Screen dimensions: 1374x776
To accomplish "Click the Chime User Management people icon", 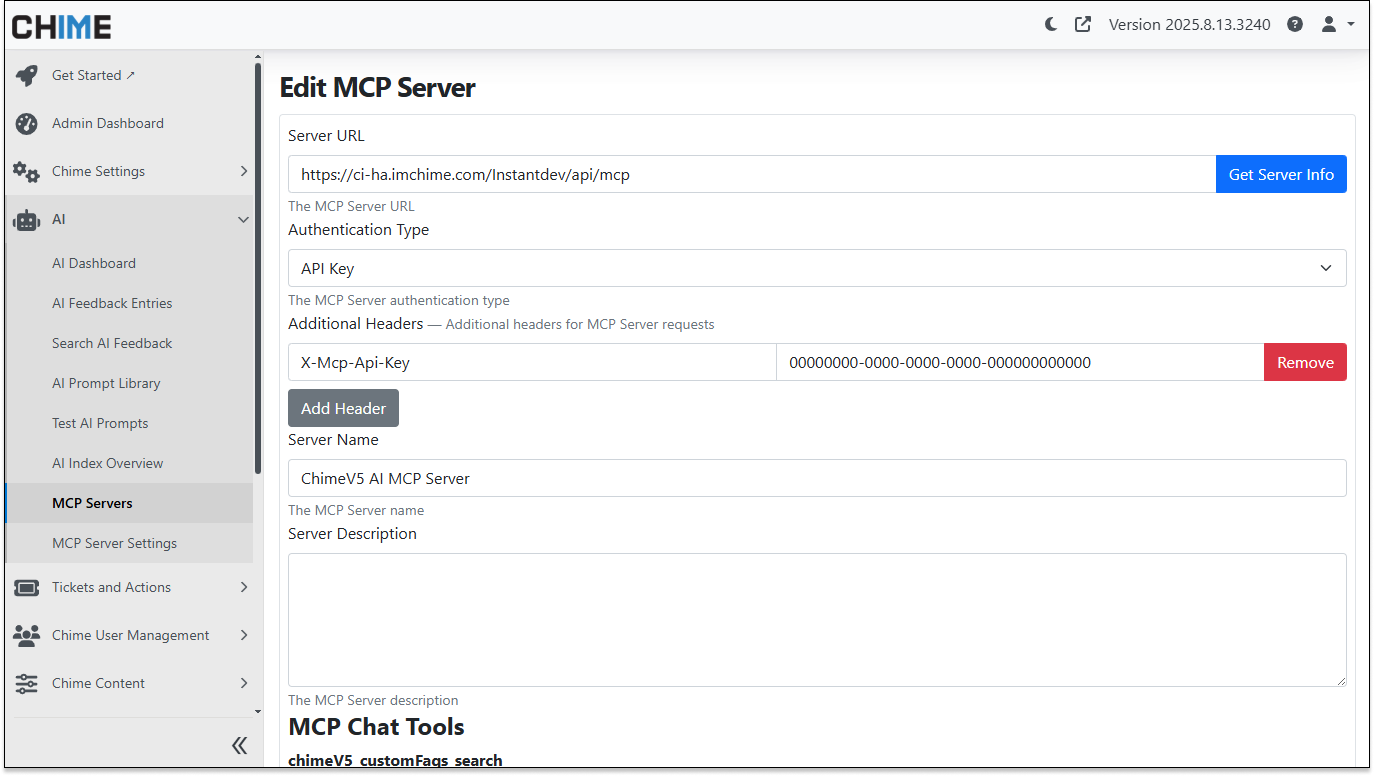I will click(x=27, y=635).
